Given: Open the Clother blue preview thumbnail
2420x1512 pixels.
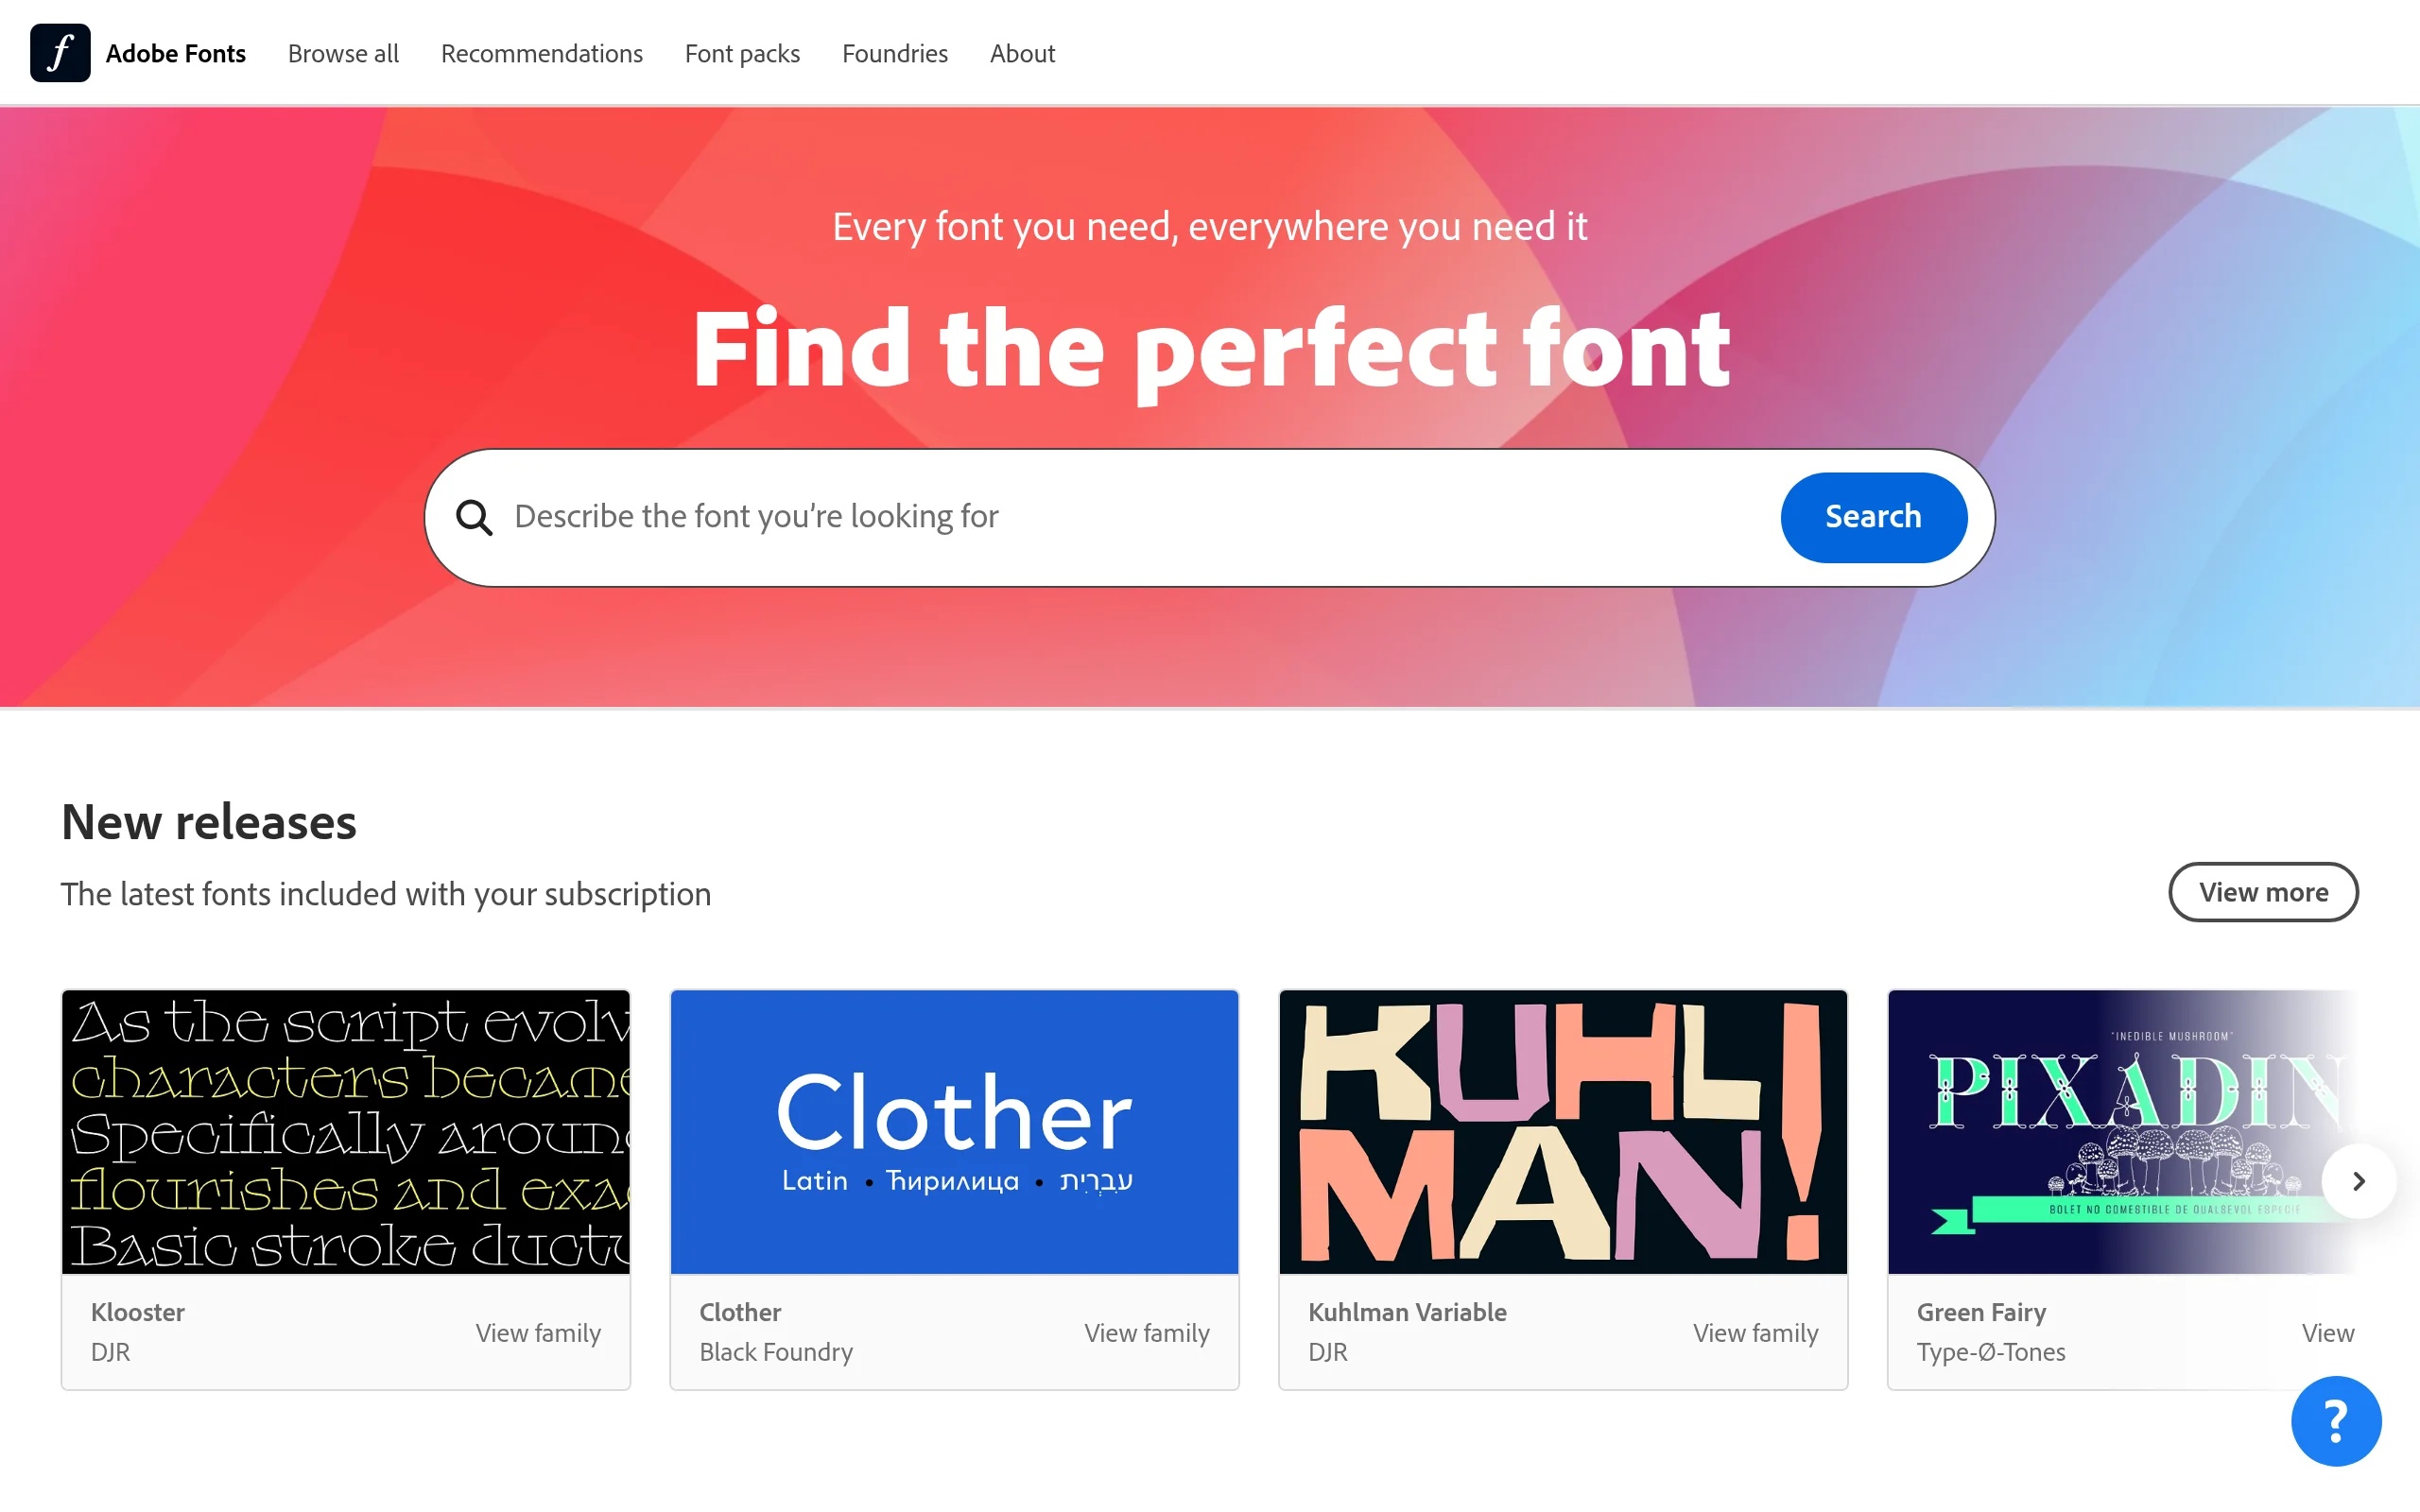Looking at the screenshot, I should 955,1131.
